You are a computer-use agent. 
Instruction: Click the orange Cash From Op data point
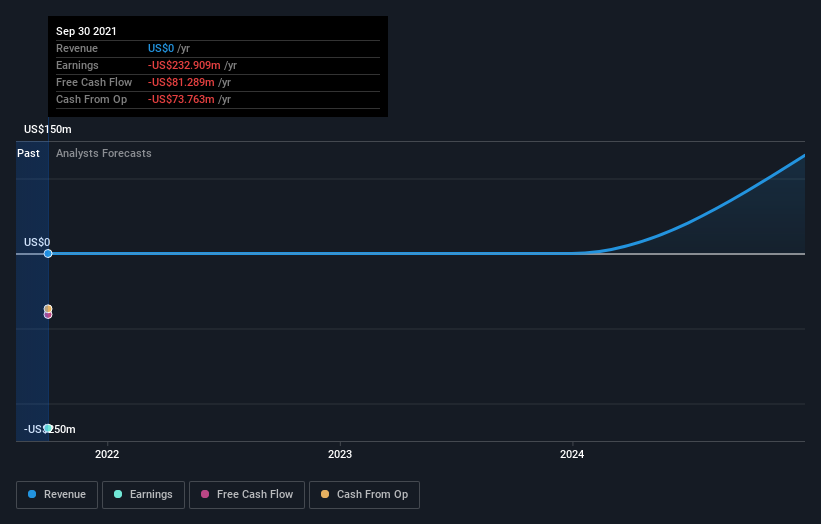coord(48,309)
